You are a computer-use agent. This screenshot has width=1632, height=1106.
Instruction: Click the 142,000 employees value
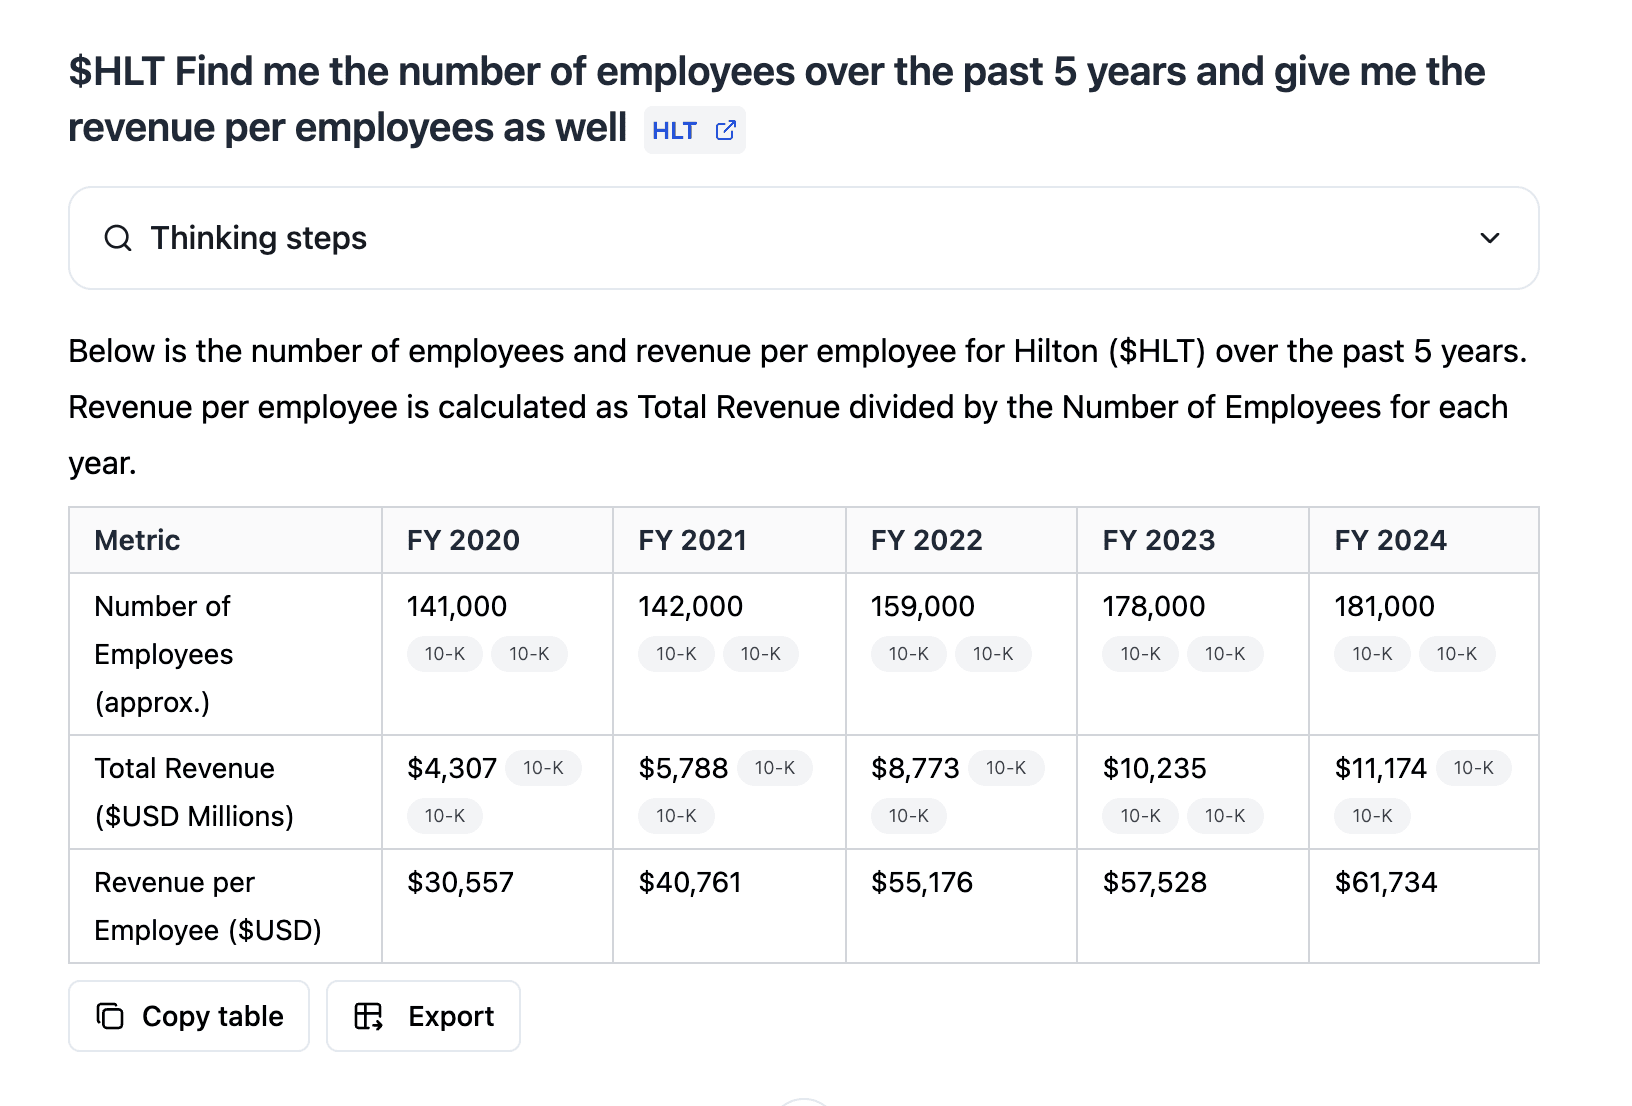[691, 606]
